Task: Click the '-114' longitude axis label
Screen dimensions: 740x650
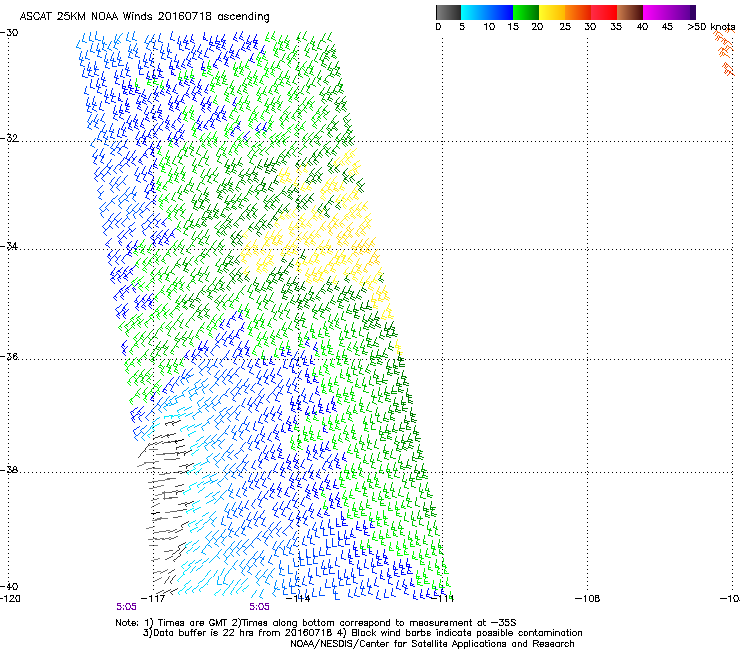Action: pos(298,599)
